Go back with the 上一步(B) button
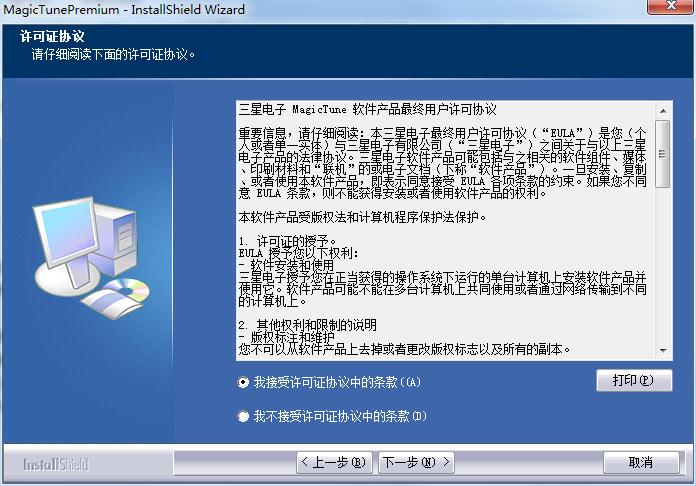 [x=335, y=462]
